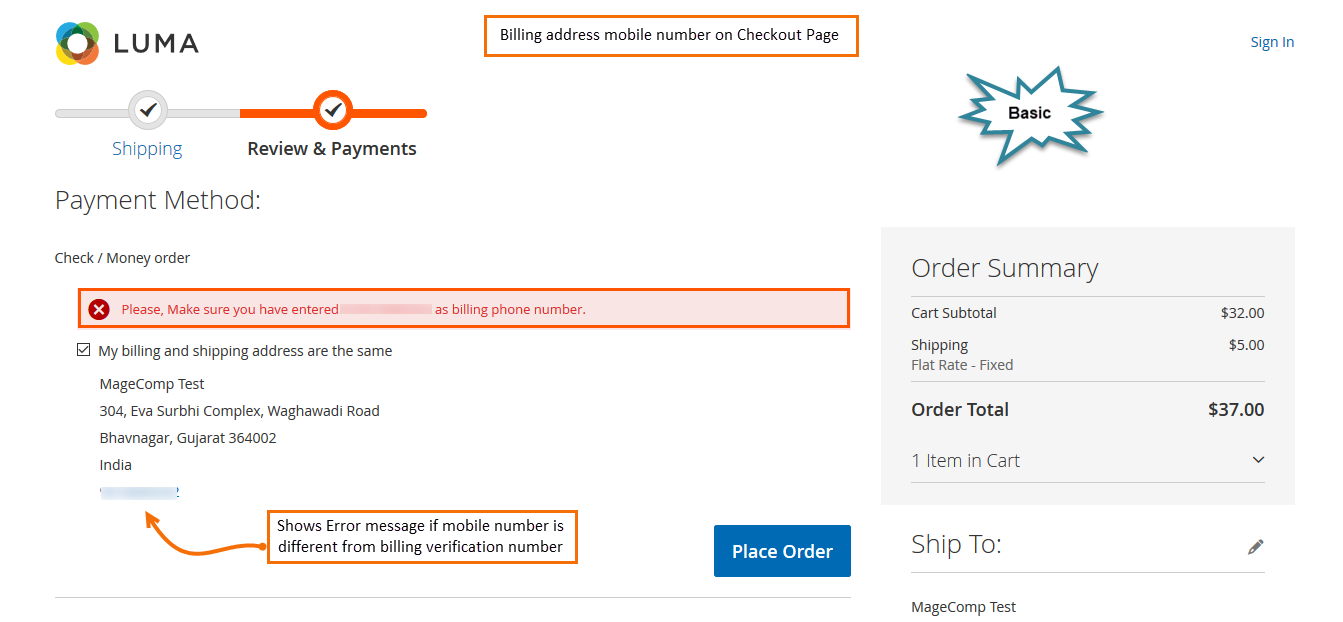
Task: Click the red error X icon
Action: pos(99,309)
